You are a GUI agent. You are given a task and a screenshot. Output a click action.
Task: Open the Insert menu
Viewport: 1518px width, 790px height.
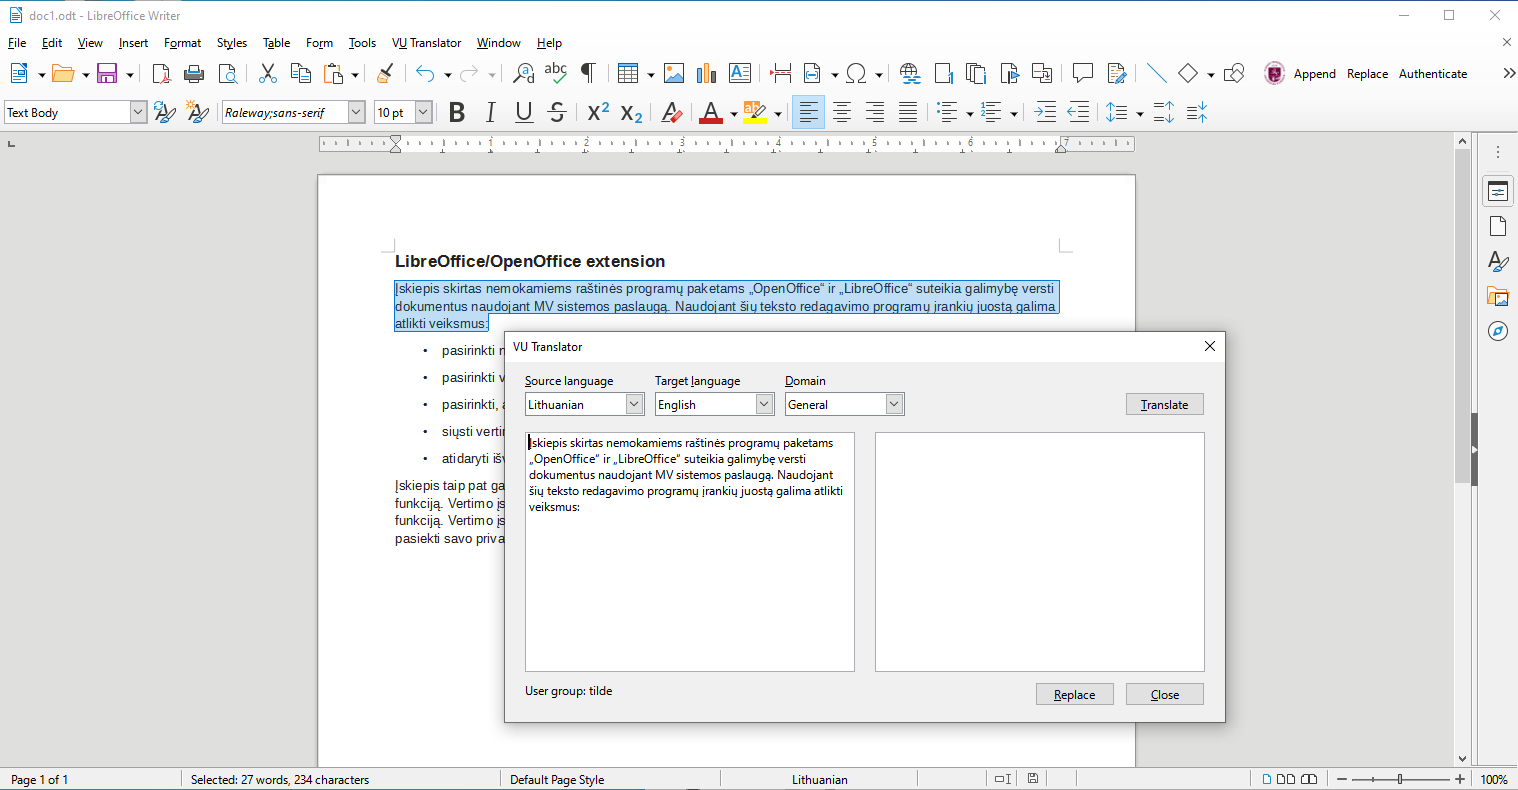pos(133,43)
